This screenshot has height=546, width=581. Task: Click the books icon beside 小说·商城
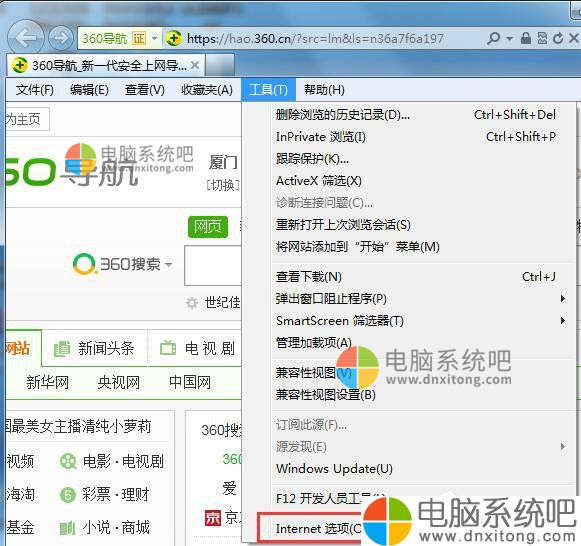67,528
